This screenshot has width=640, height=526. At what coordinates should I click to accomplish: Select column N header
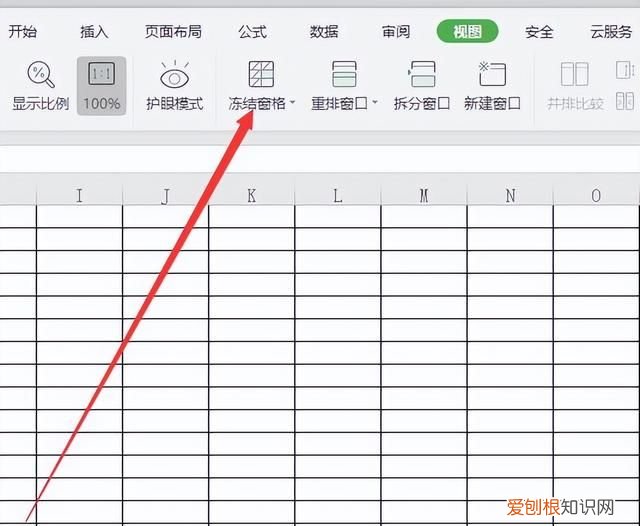[510, 195]
